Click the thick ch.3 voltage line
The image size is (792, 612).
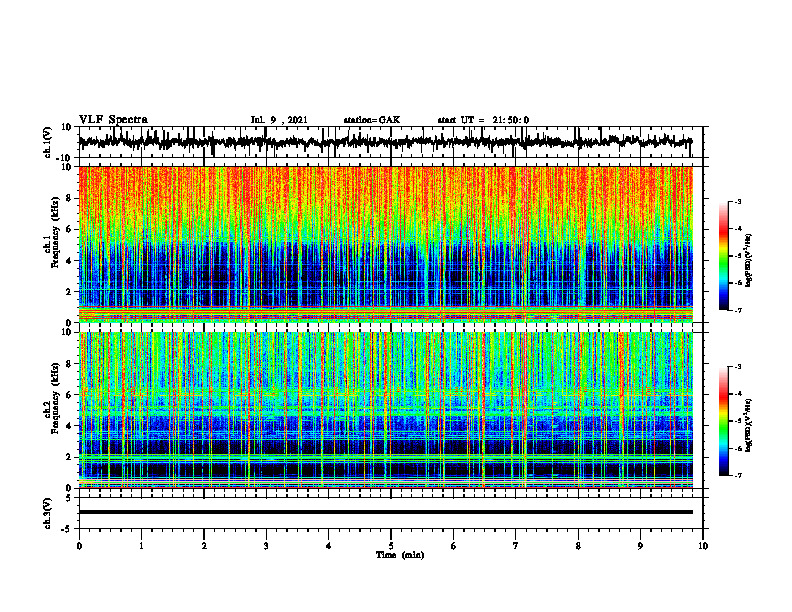coord(385,512)
